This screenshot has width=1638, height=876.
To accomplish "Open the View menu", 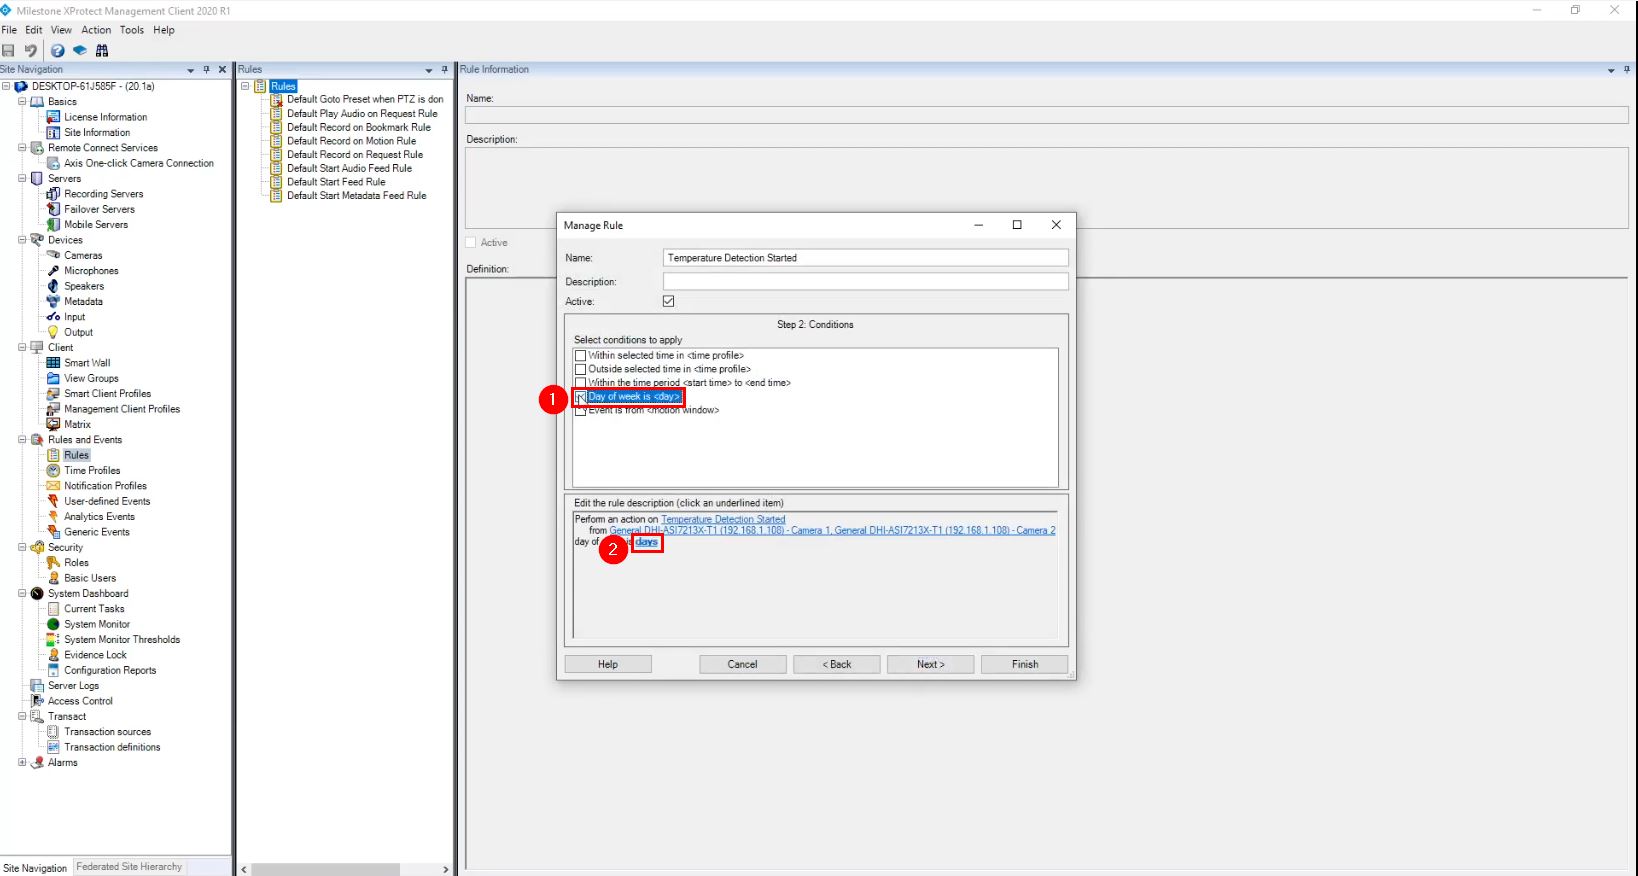I will pyautogui.click(x=61, y=30).
